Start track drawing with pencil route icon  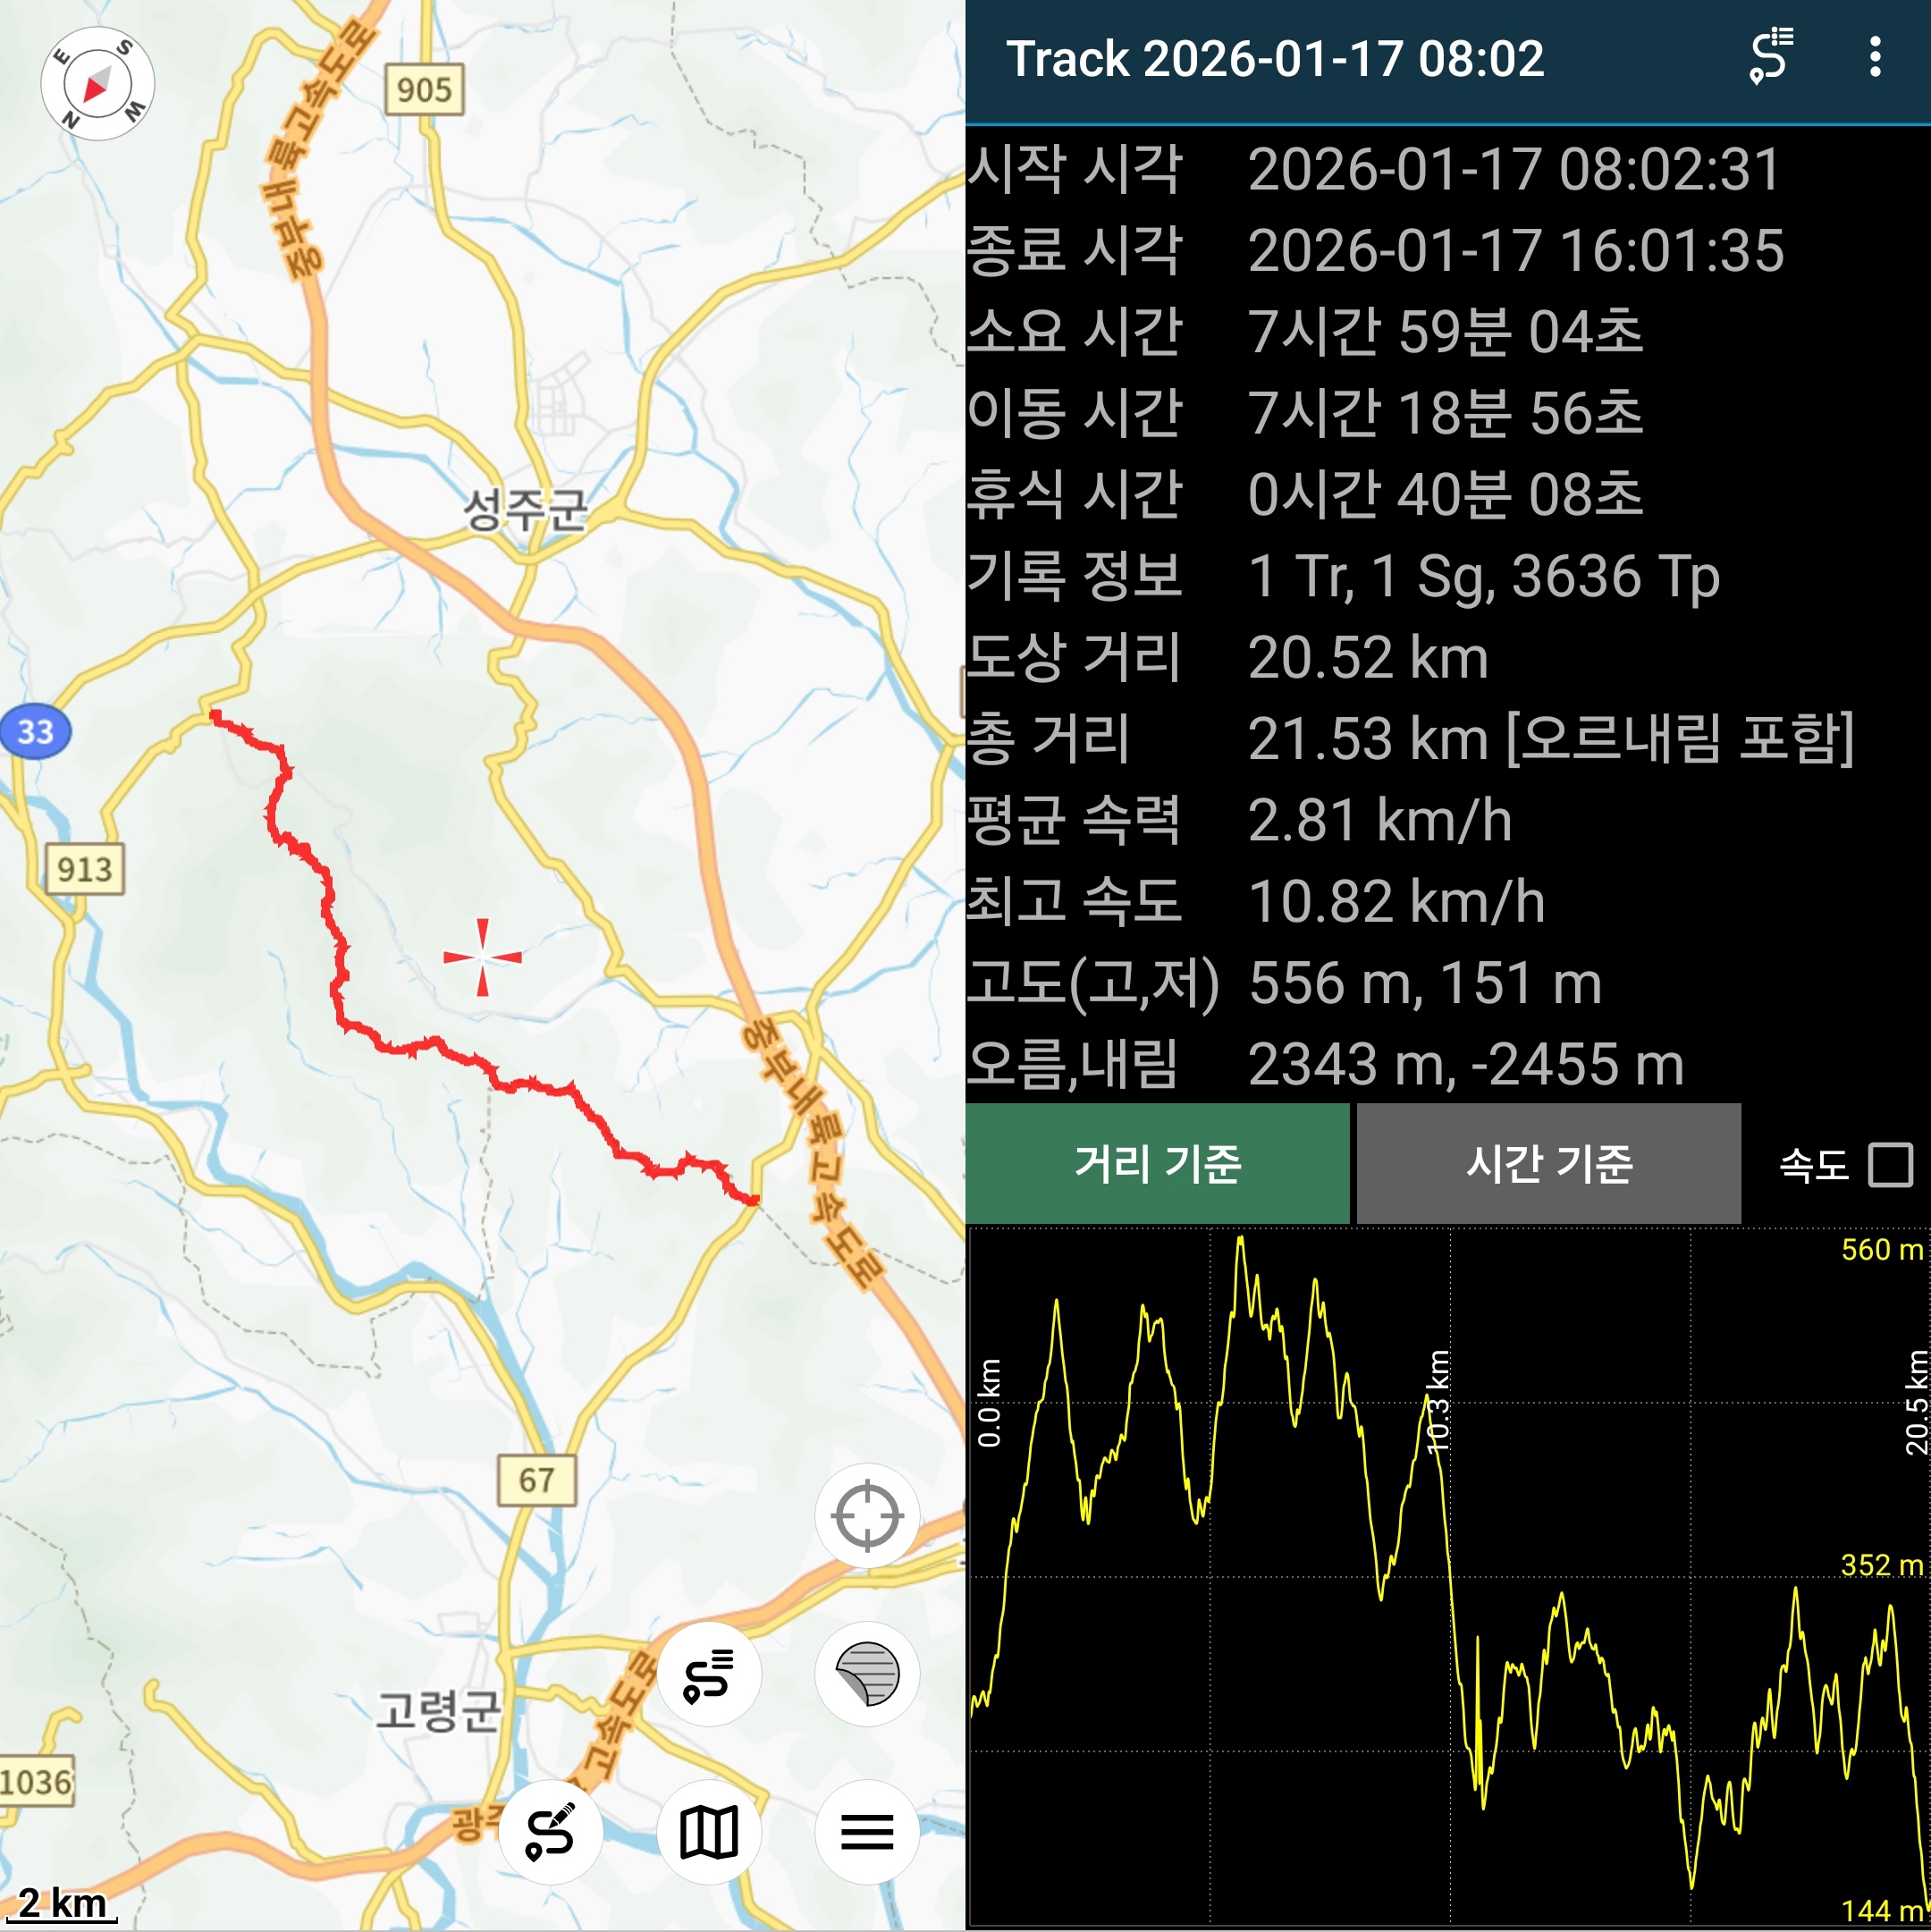click(x=551, y=1833)
